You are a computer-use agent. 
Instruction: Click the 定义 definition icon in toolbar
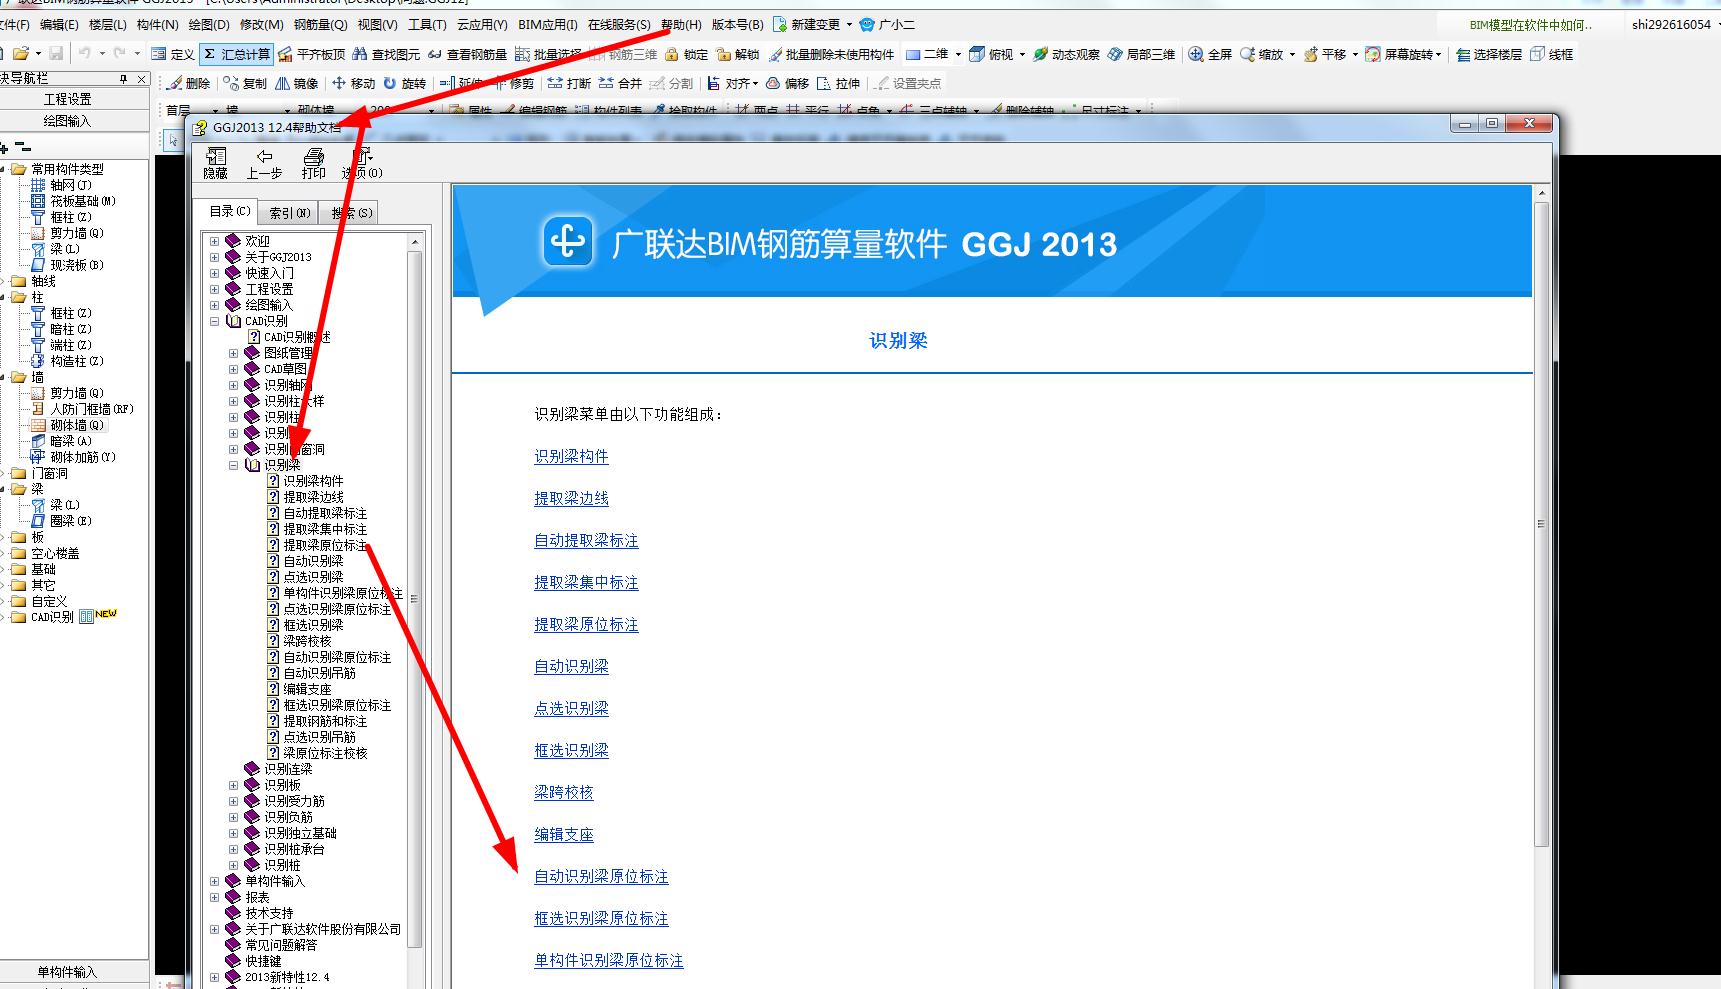159,54
